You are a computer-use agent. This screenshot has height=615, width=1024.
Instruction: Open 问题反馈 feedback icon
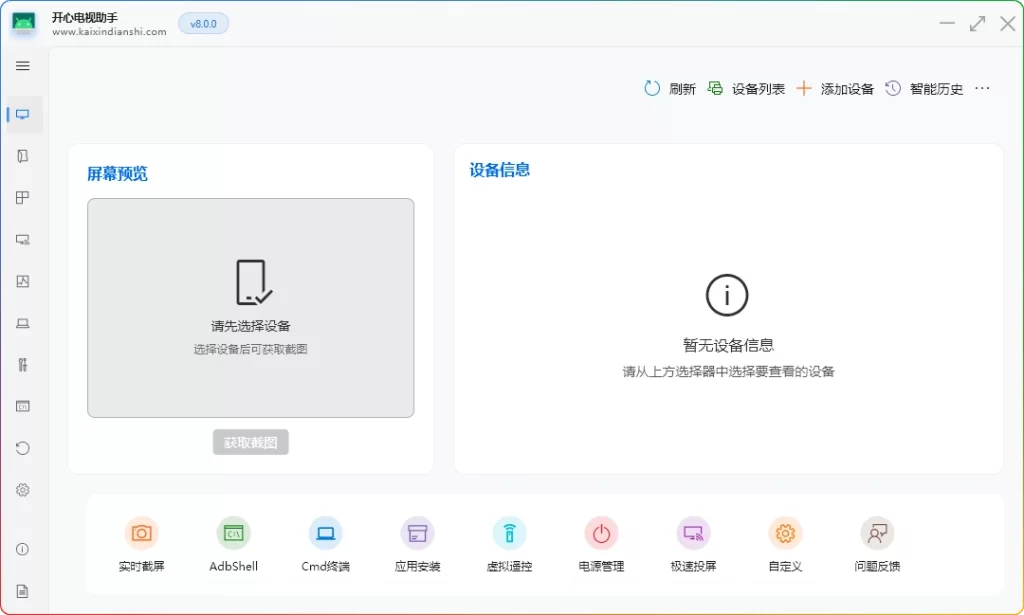[x=877, y=534]
